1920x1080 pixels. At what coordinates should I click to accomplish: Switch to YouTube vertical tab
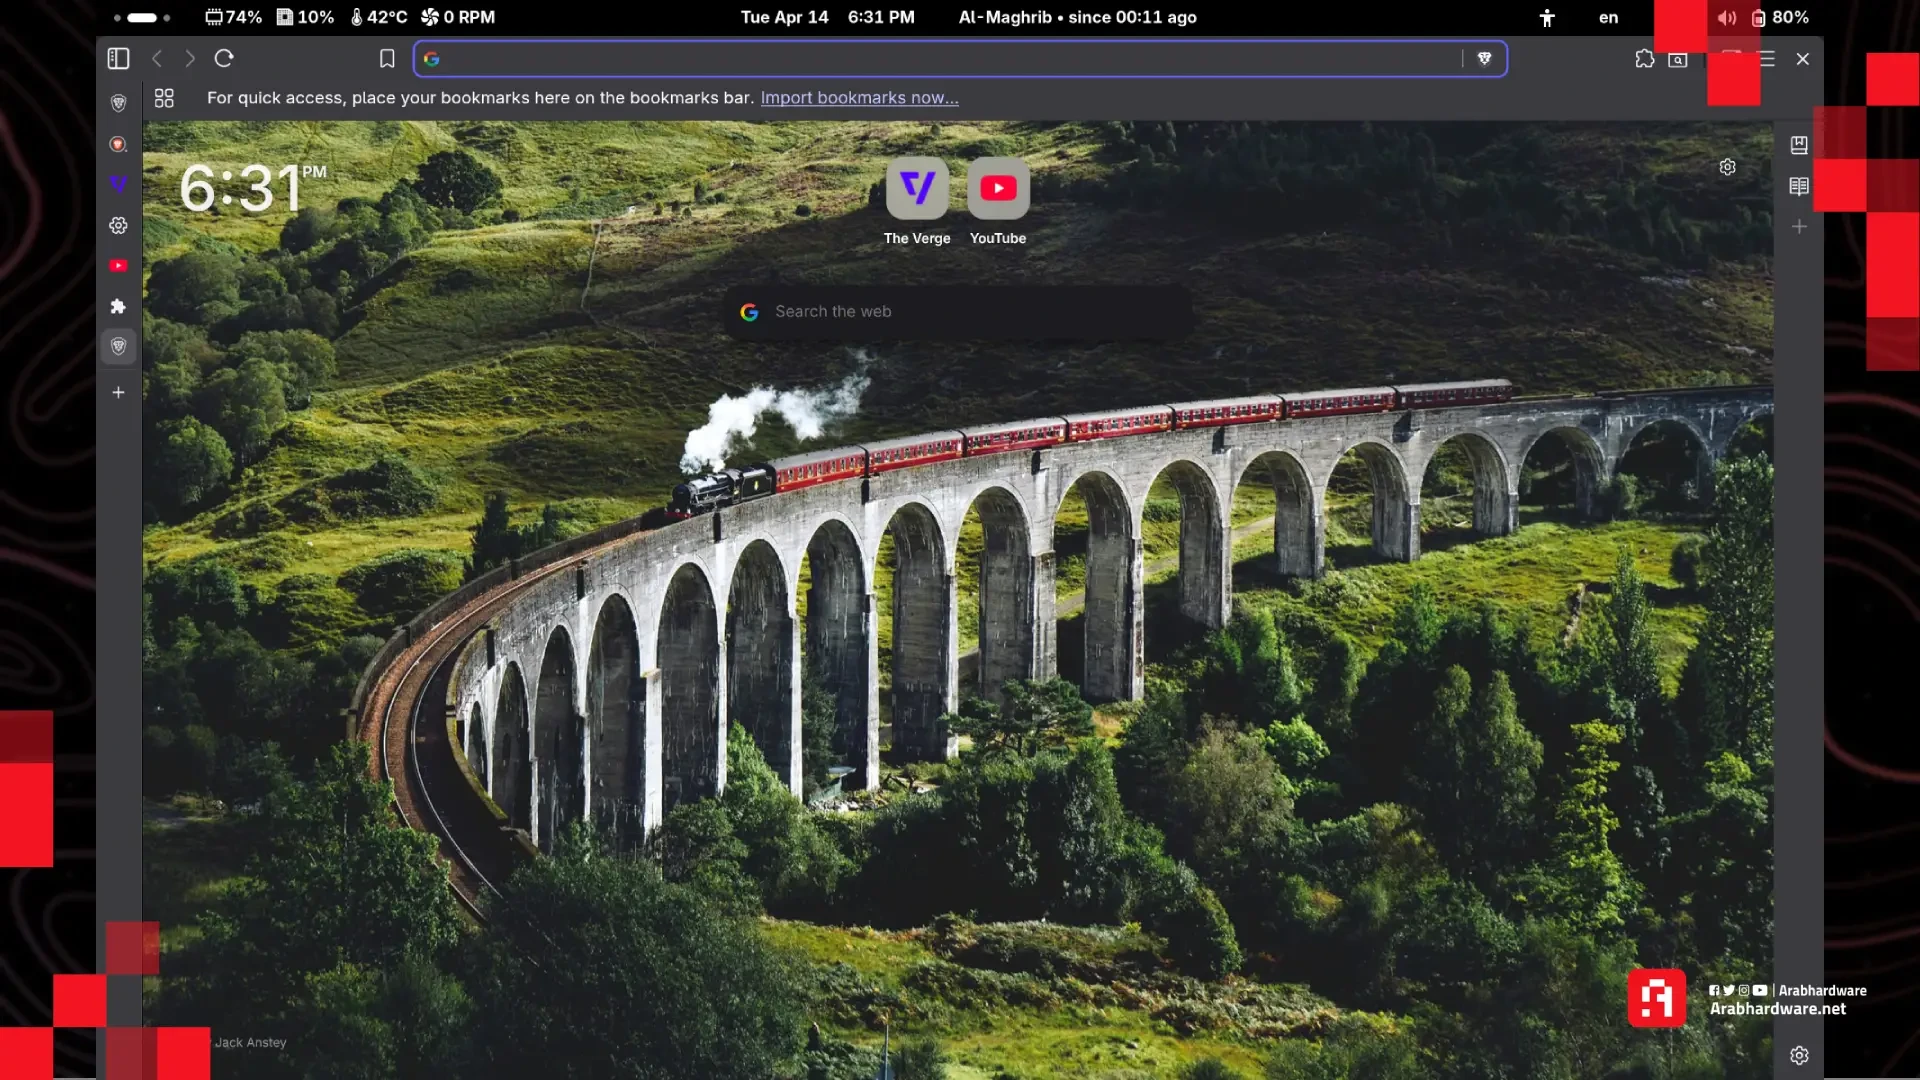[x=118, y=265]
